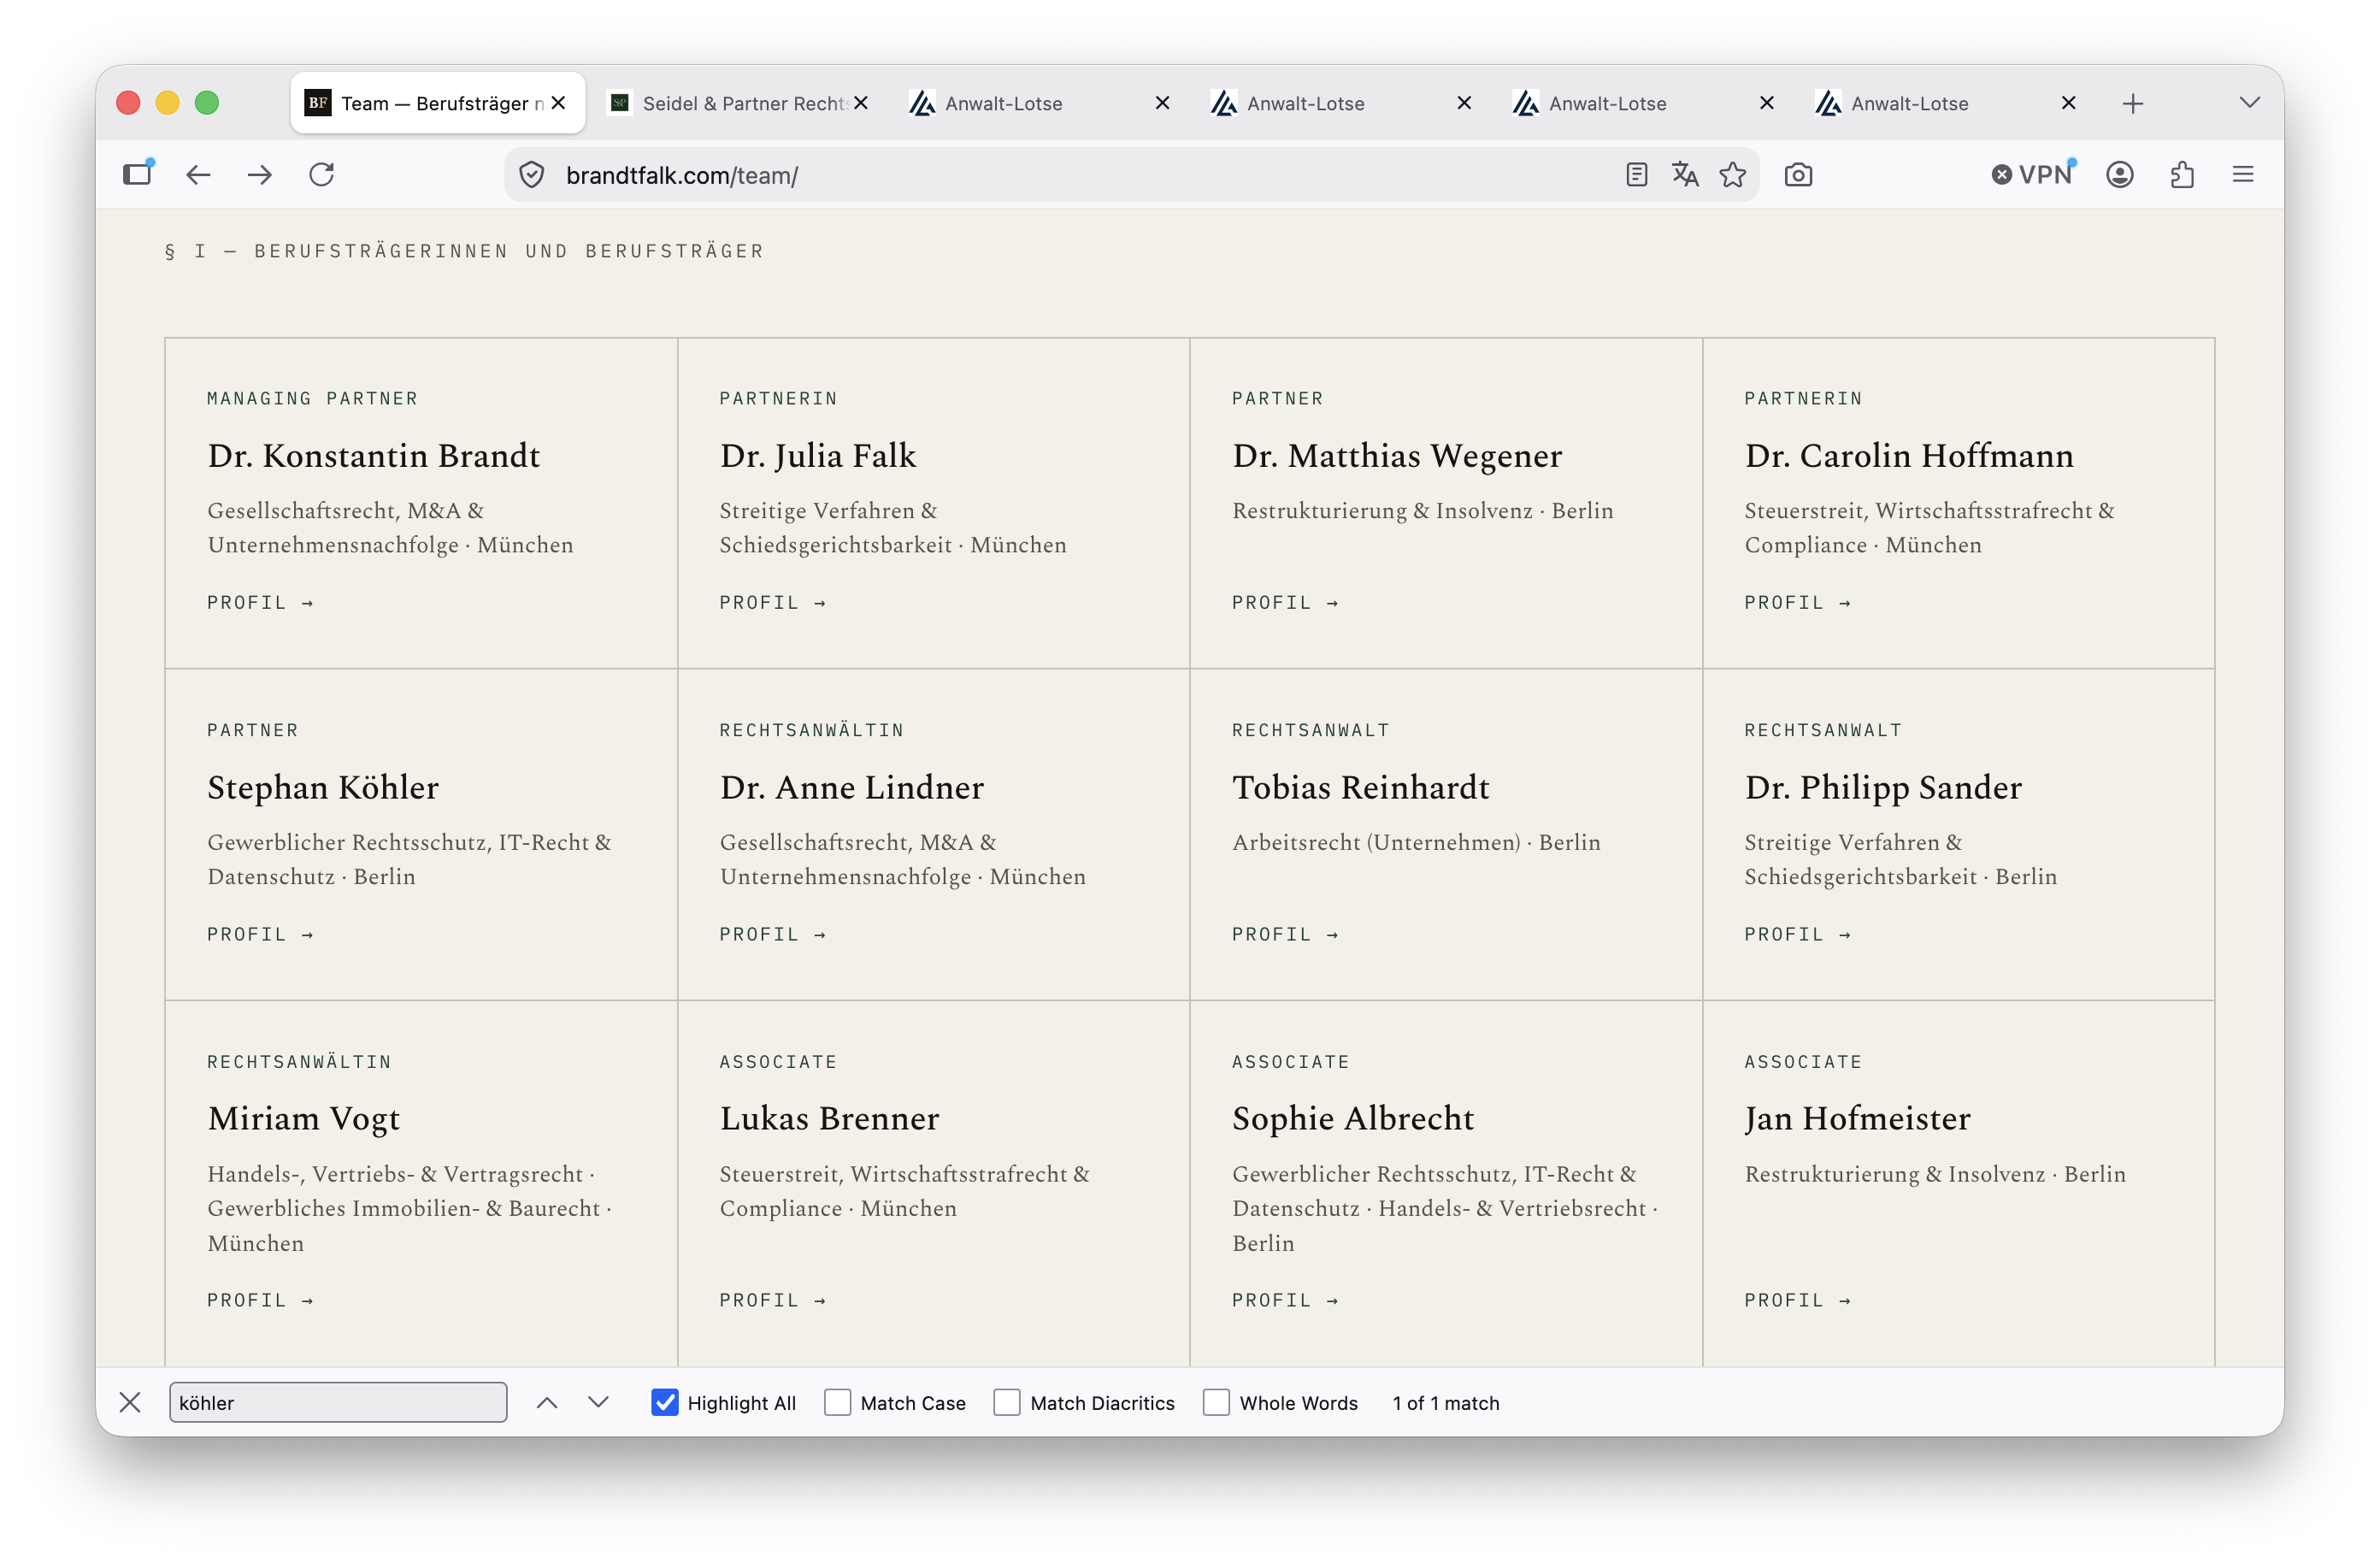2380x1563 pixels.
Task: Enable Whole Words option
Action: tap(1216, 1402)
